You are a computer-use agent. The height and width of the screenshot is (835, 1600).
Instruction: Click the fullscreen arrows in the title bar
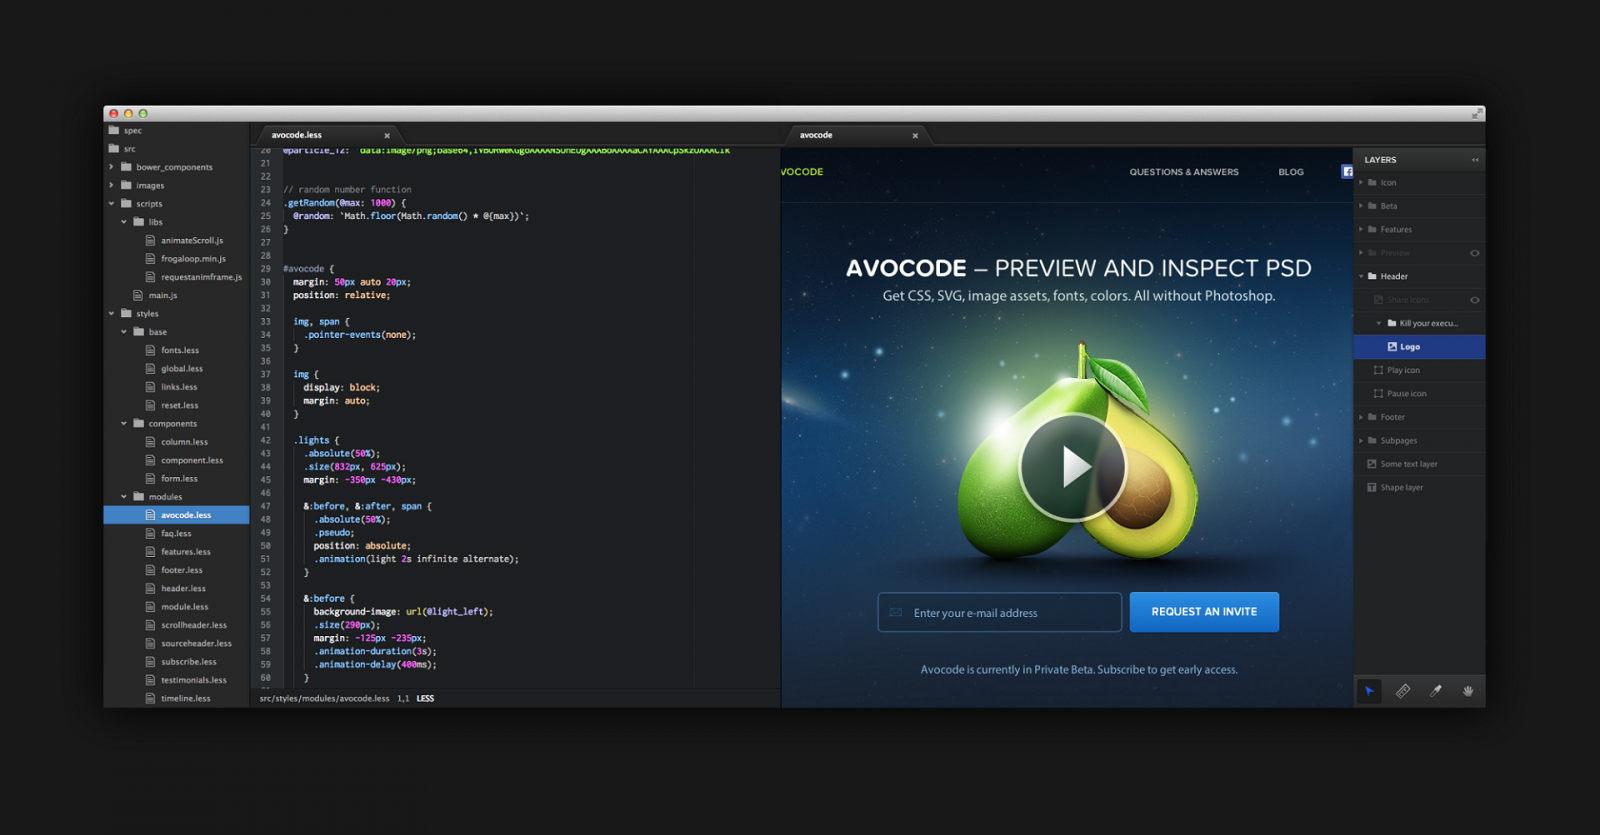[1476, 114]
